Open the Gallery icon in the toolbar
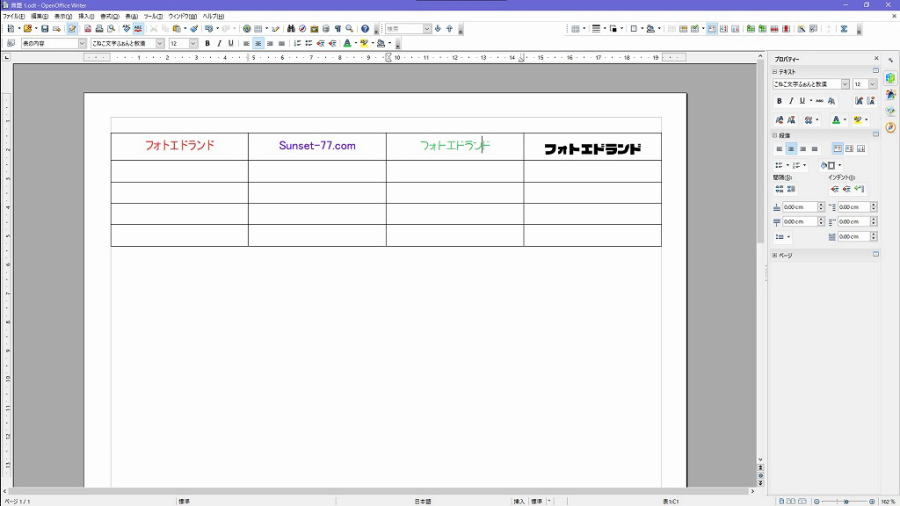900x506 pixels. (314, 29)
